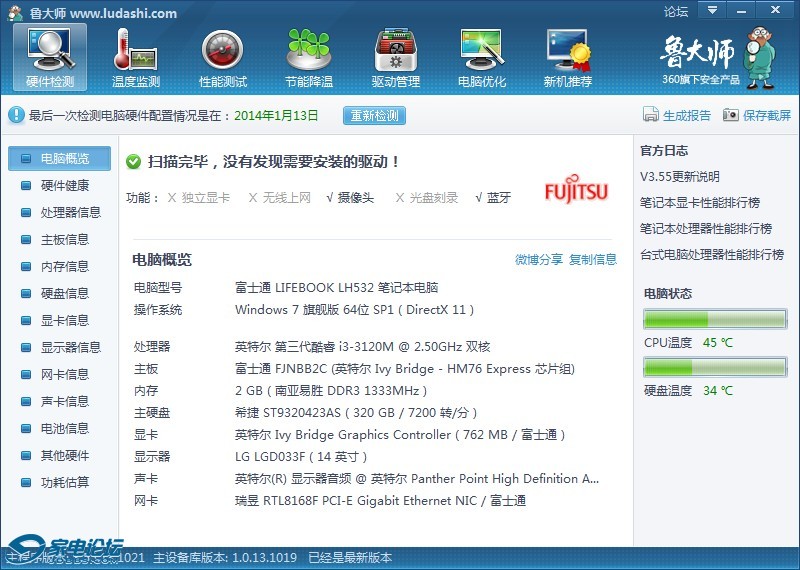Switch to 处理器信息 in the sidebar
Viewport: 800px width, 570px height.
(70, 212)
